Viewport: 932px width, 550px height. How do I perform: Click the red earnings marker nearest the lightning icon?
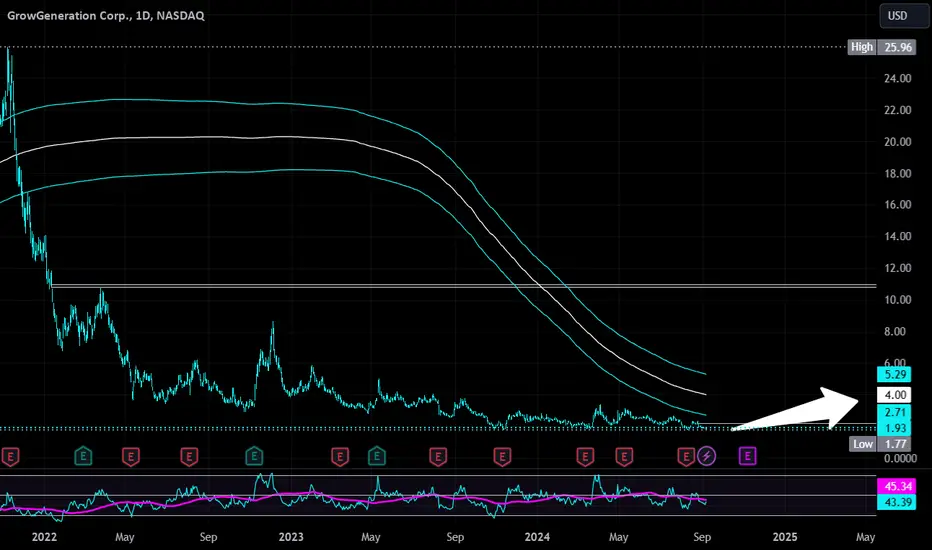tap(686, 456)
